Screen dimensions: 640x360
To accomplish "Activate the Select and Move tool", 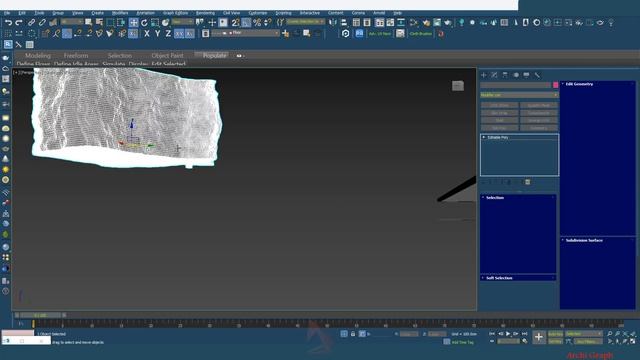I will [x=133, y=23].
